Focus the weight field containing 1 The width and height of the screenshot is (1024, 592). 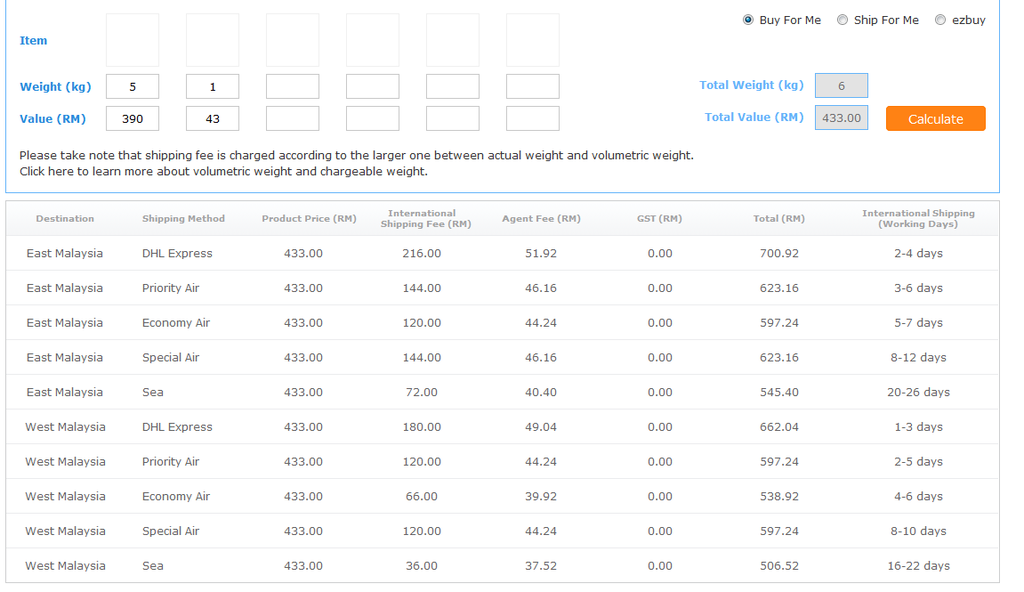212,87
